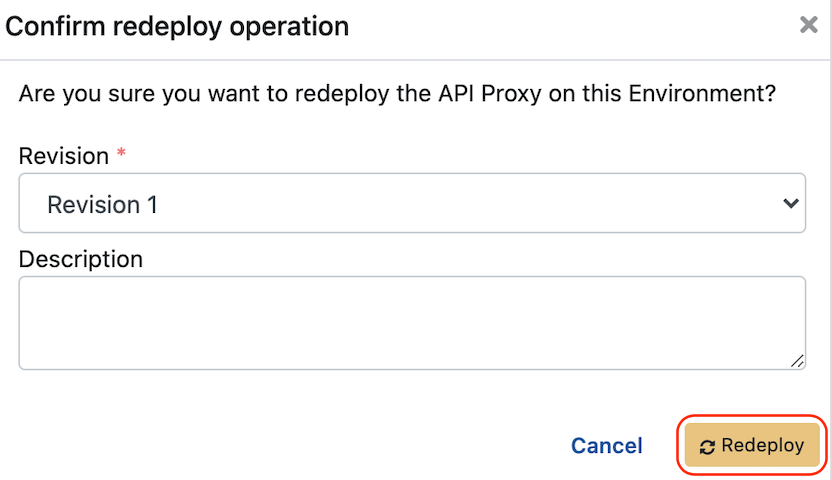Close the confirm redeploy dialog
The image size is (832, 480).
(809, 26)
